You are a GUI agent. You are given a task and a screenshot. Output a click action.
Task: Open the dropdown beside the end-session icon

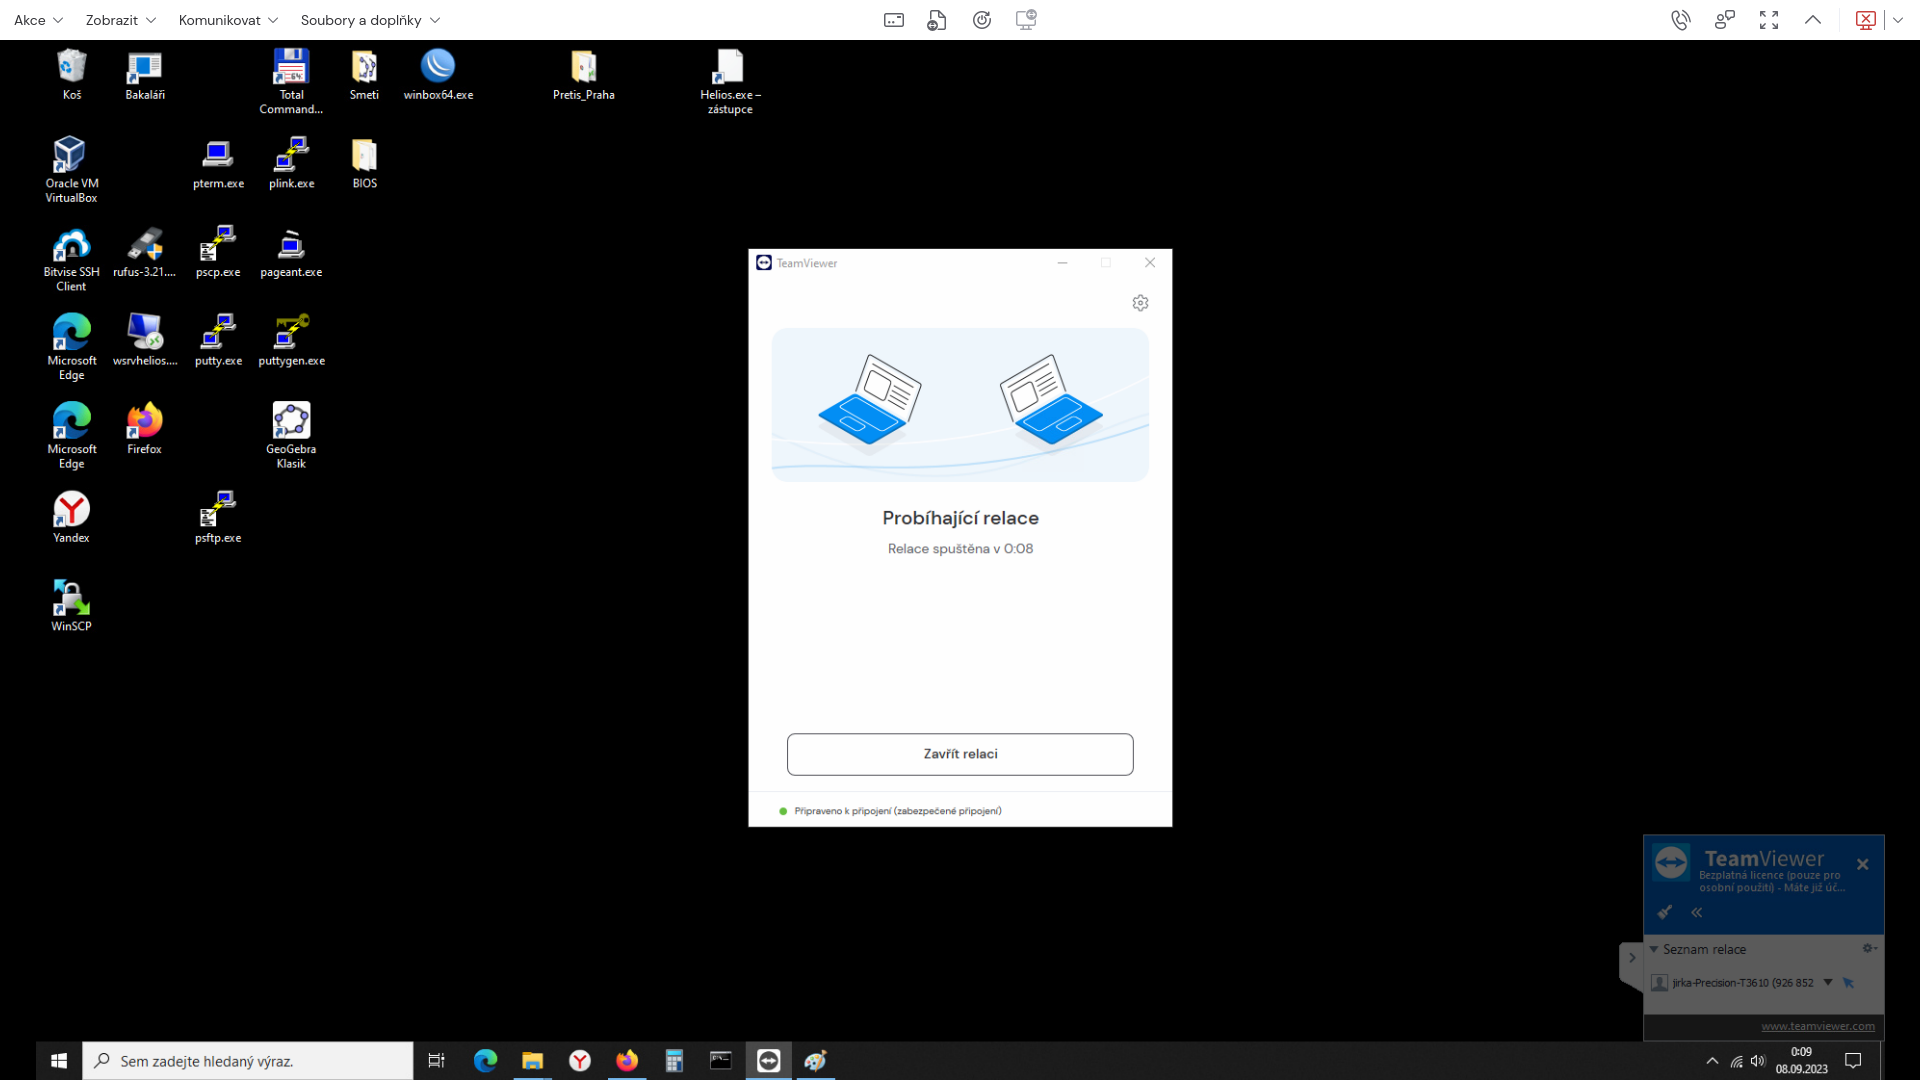click(x=1898, y=19)
